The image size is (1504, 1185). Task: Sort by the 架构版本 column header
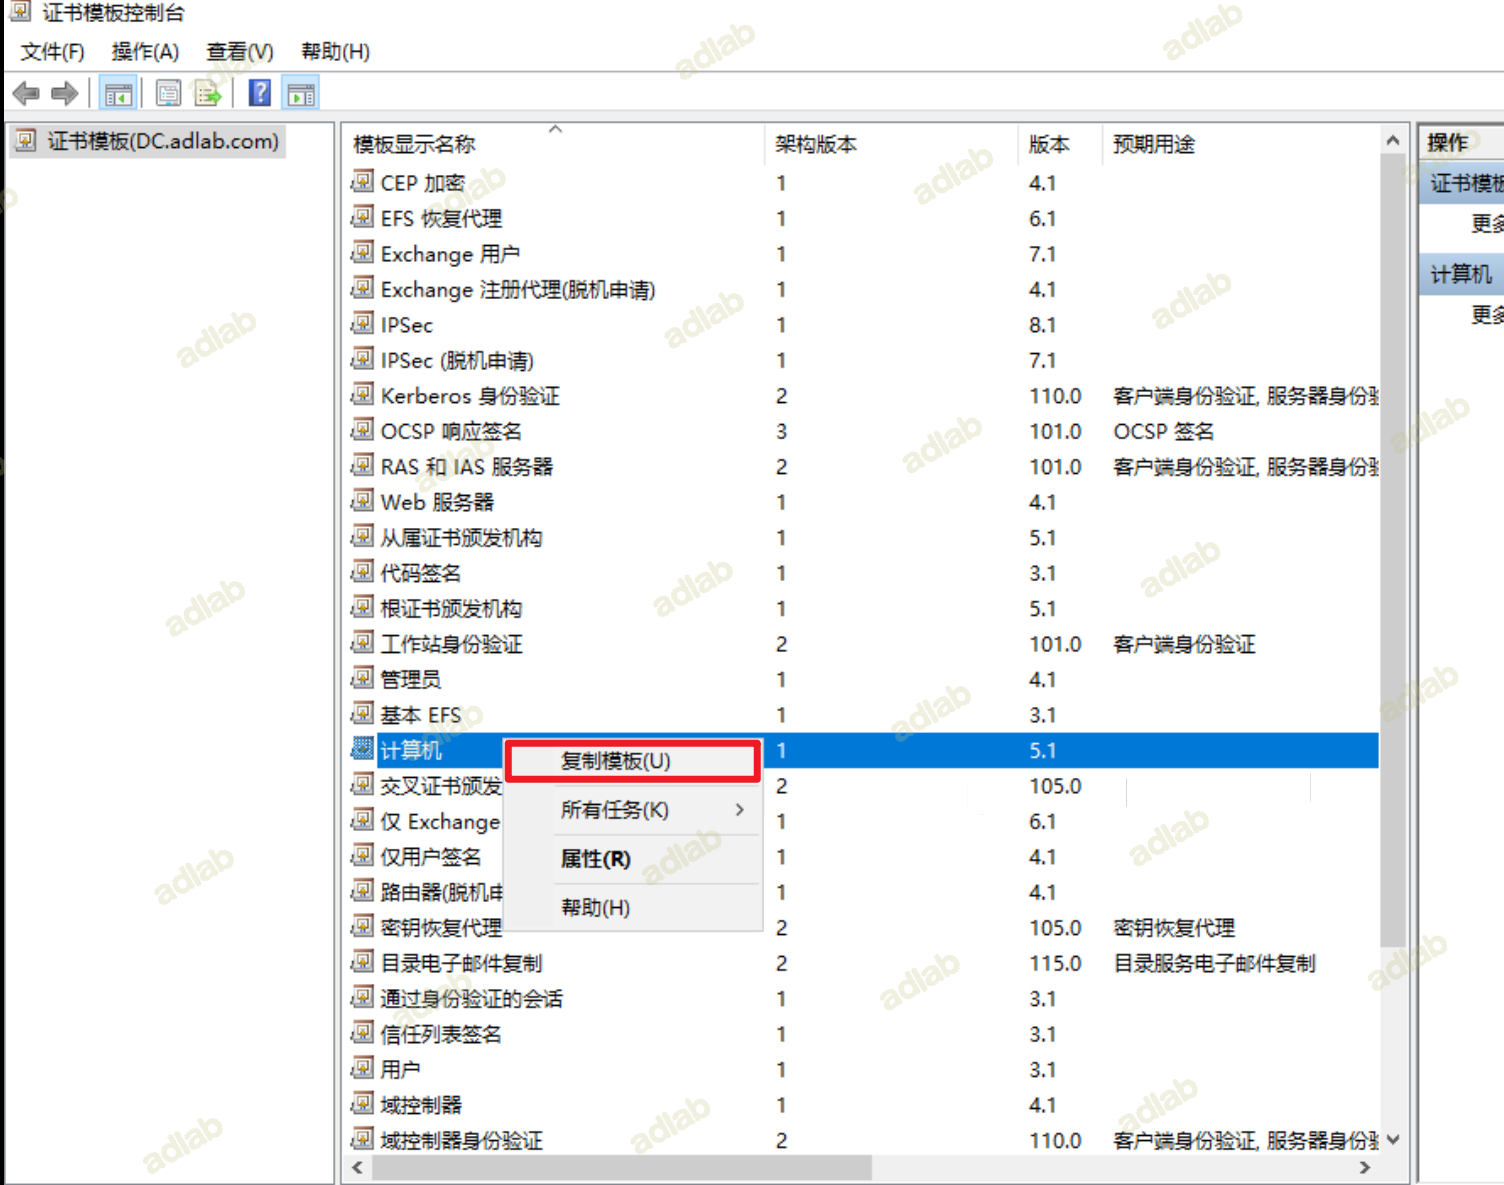(x=891, y=144)
